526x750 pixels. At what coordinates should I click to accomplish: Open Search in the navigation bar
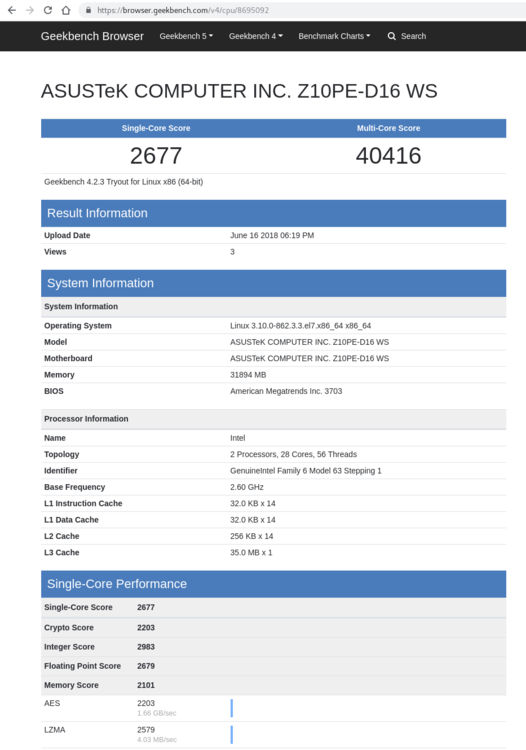pyautogui.click(x=406, y=36)
